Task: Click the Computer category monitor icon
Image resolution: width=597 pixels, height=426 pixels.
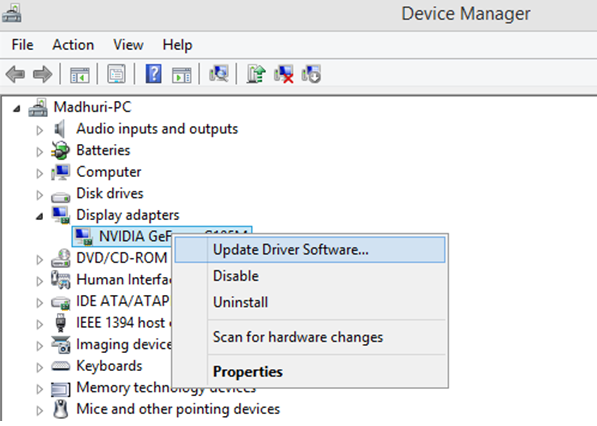Action: (x=60, y=172)
